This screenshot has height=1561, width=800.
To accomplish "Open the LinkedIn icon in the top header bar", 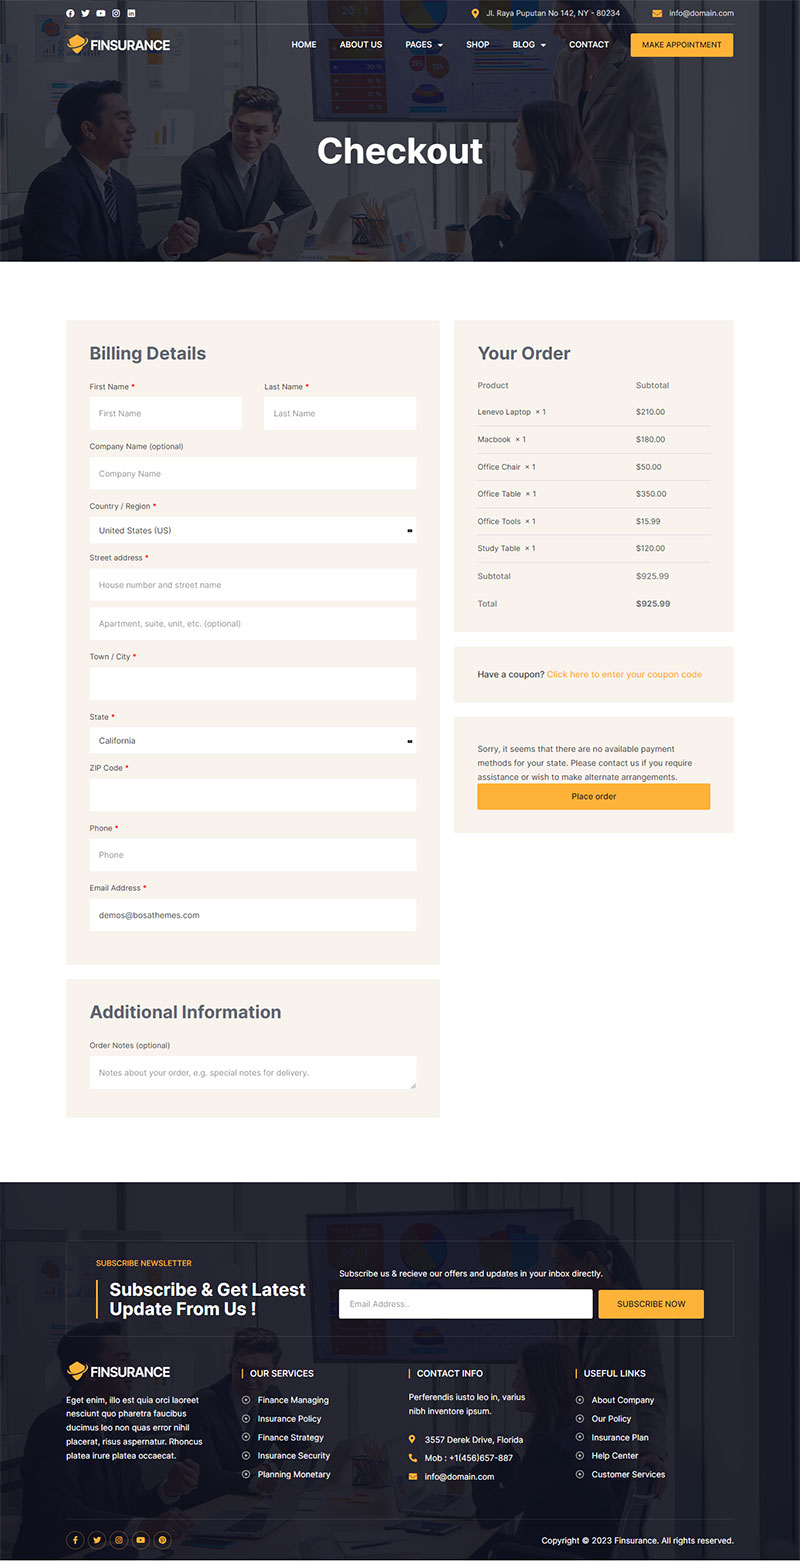I will pyautogui.click(x=131, y=13).
